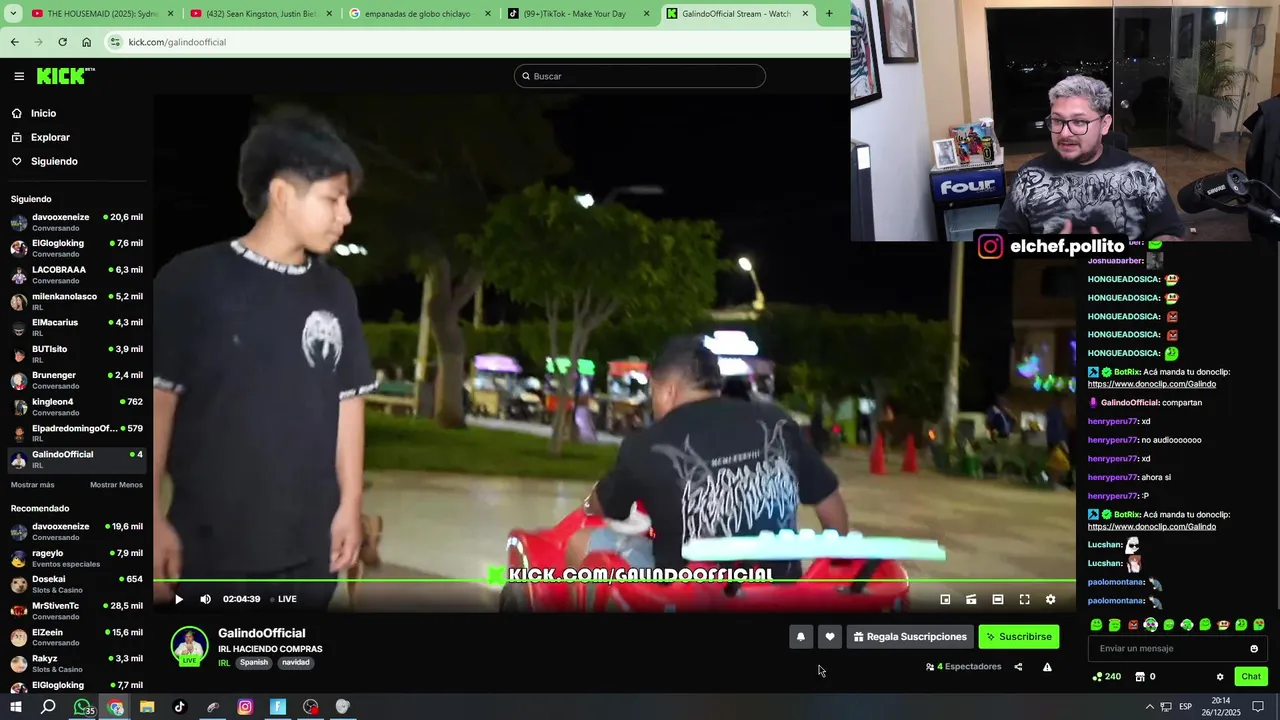Enable picture-in-picture mini player
1280x720 pixels.
945,599
